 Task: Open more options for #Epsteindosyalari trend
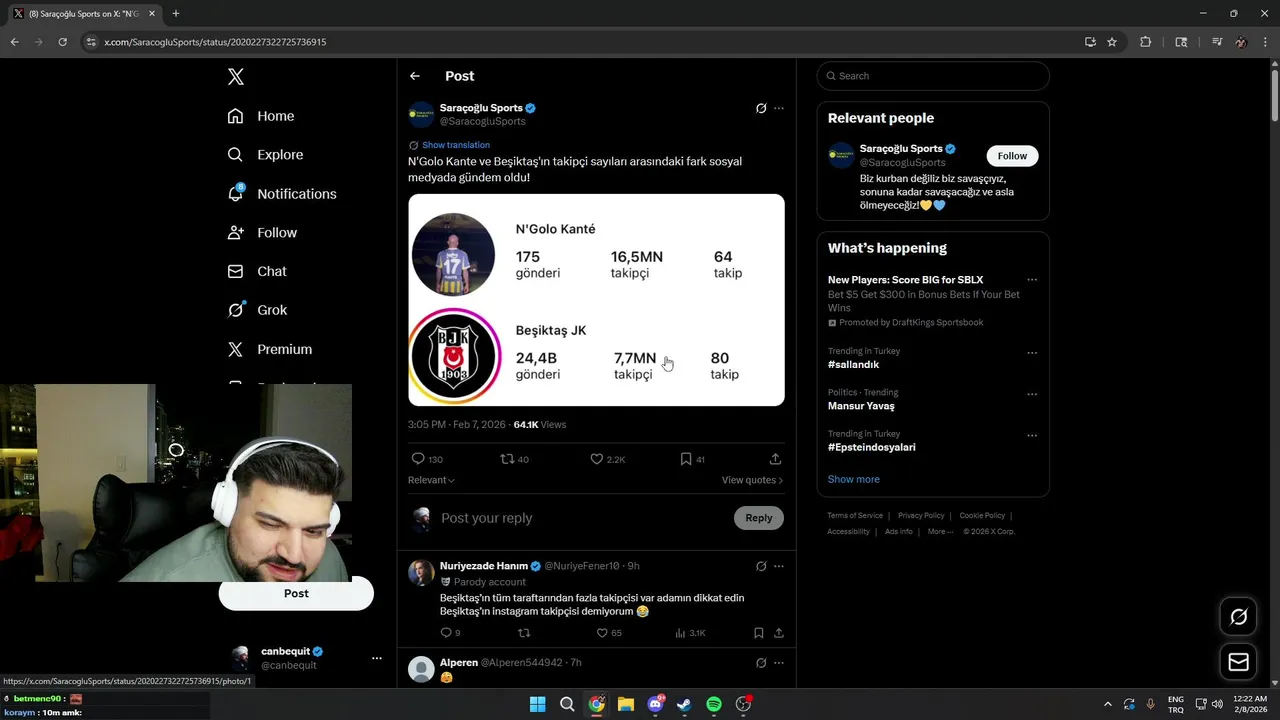[x=1032, y=436]
